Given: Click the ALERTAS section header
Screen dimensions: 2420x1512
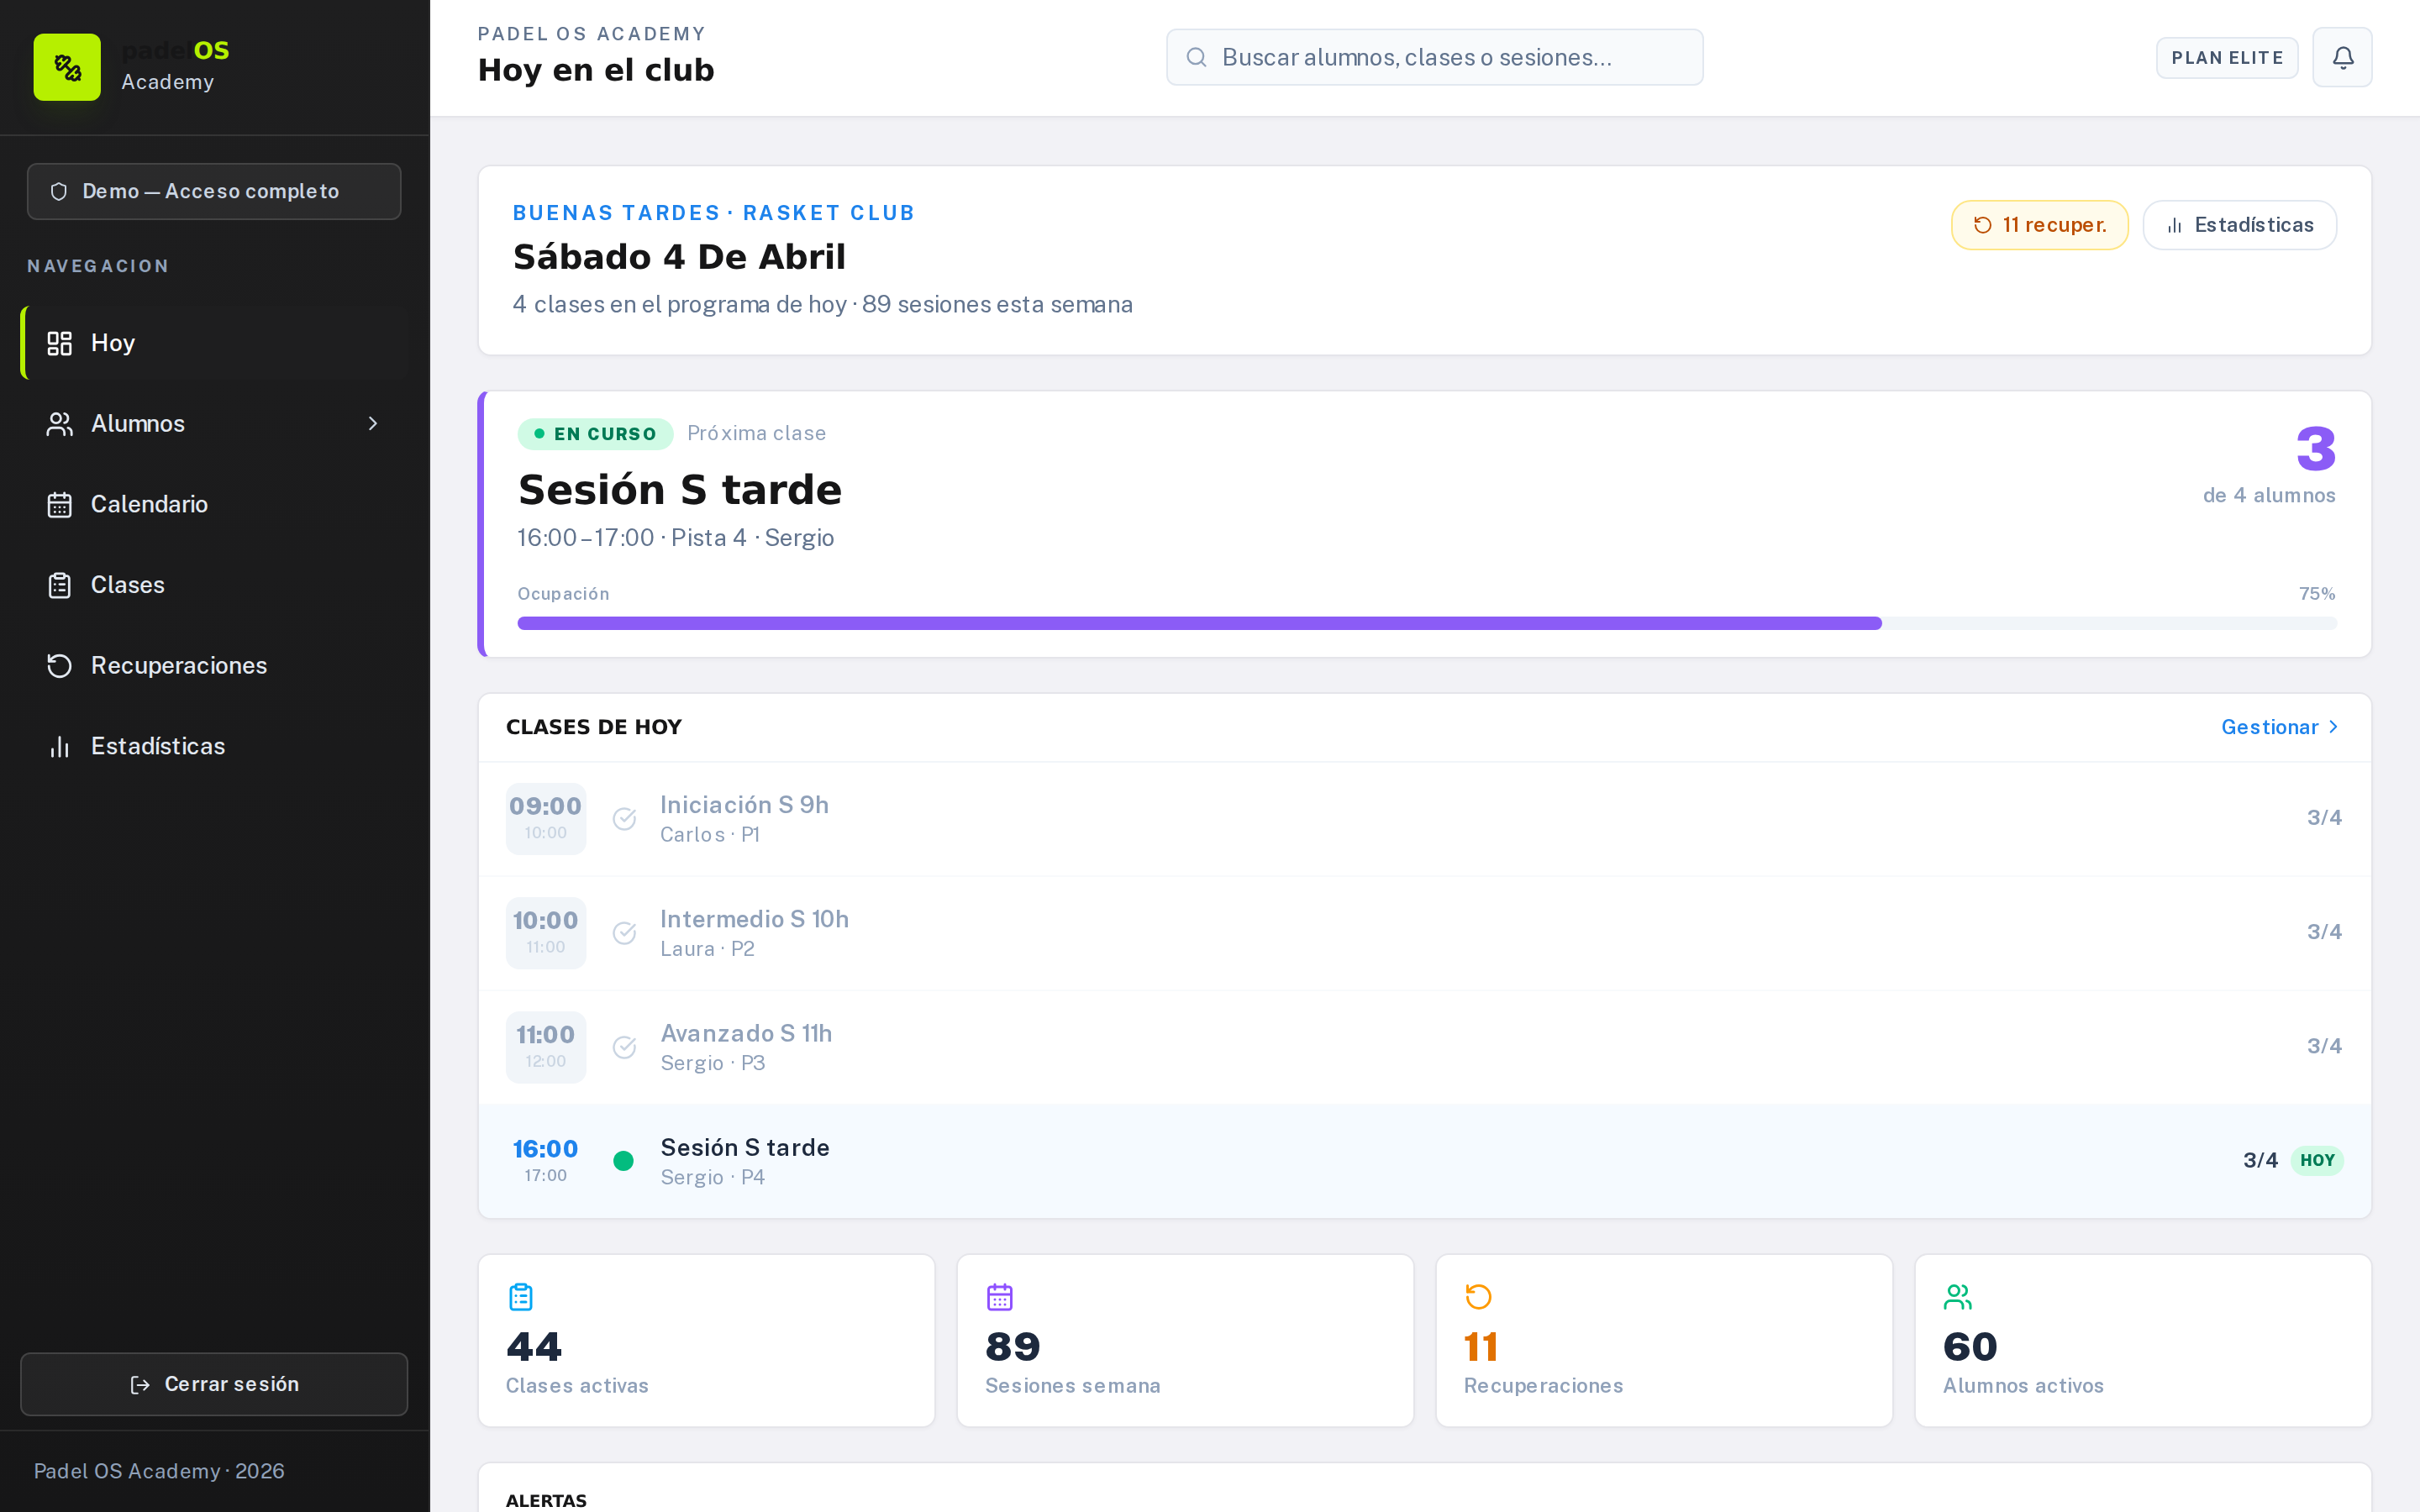Looking at the screenshot, I should tap(546, 1500).
